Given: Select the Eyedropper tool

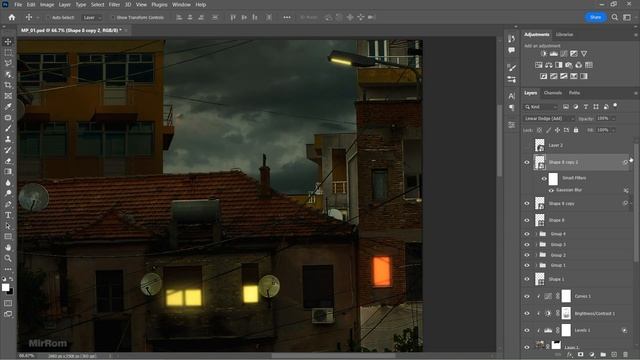Looking at the screenshot, I should [8, 107].
